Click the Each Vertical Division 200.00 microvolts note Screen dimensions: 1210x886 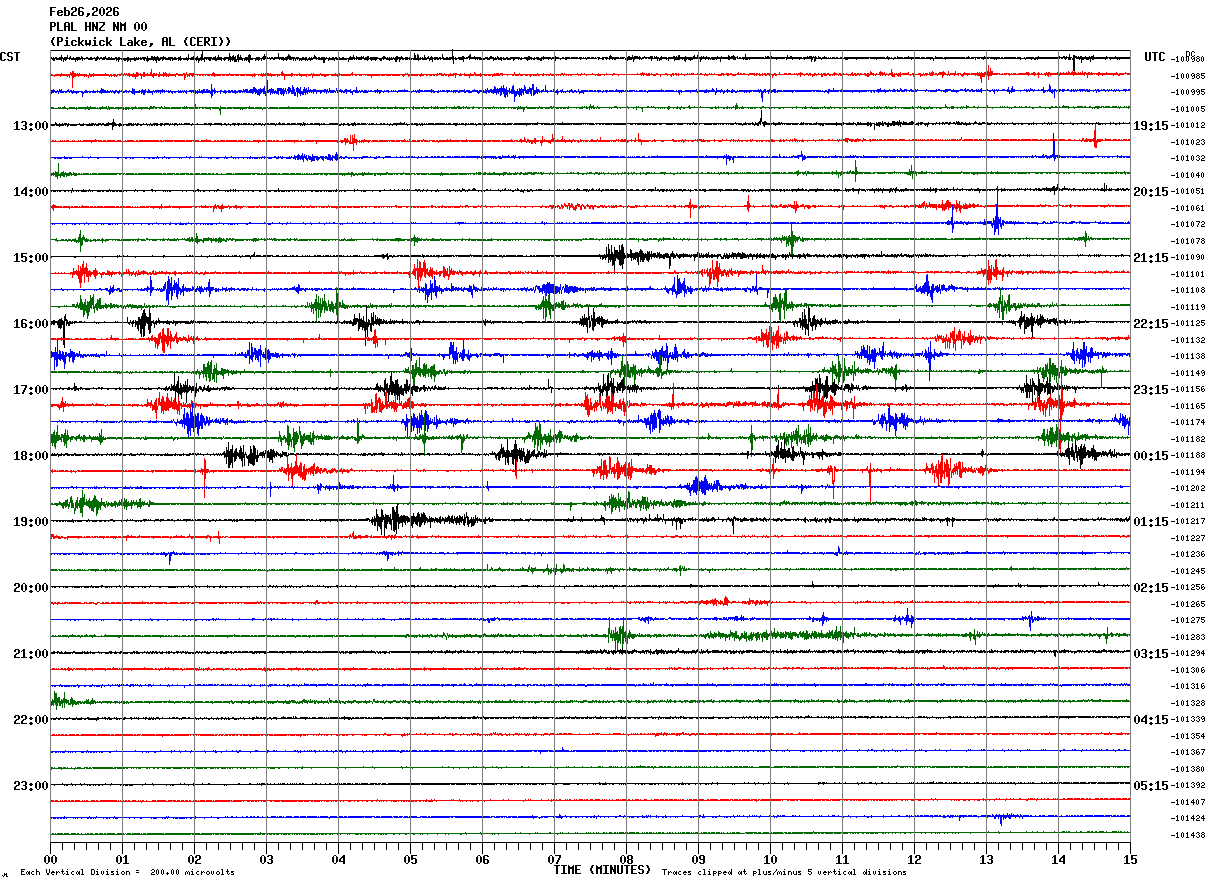click(x=127, y=873)
